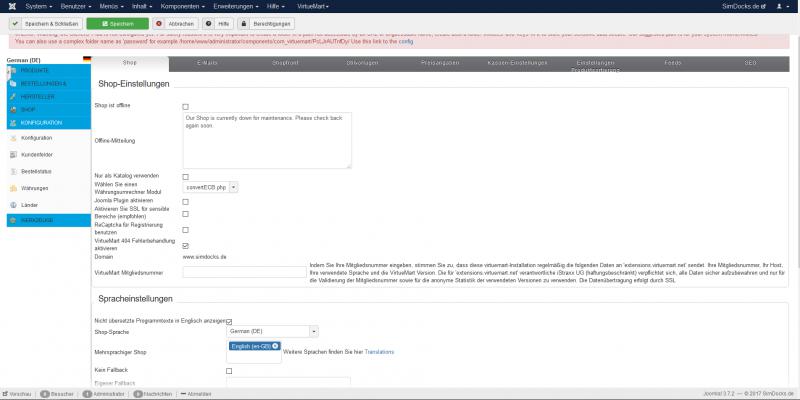Remove English (en-GB) language tag
This screenshot has width=800, height=400.
coord(272,346)
